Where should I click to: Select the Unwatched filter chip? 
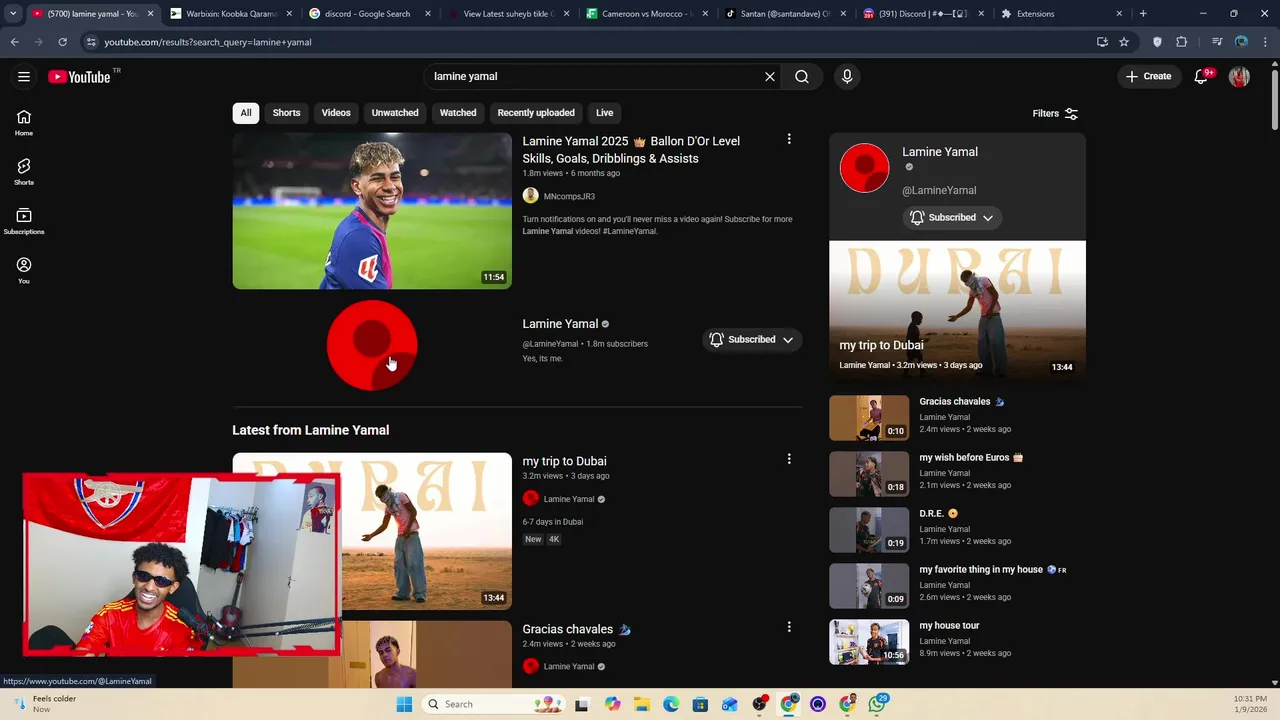pos(395,113)
